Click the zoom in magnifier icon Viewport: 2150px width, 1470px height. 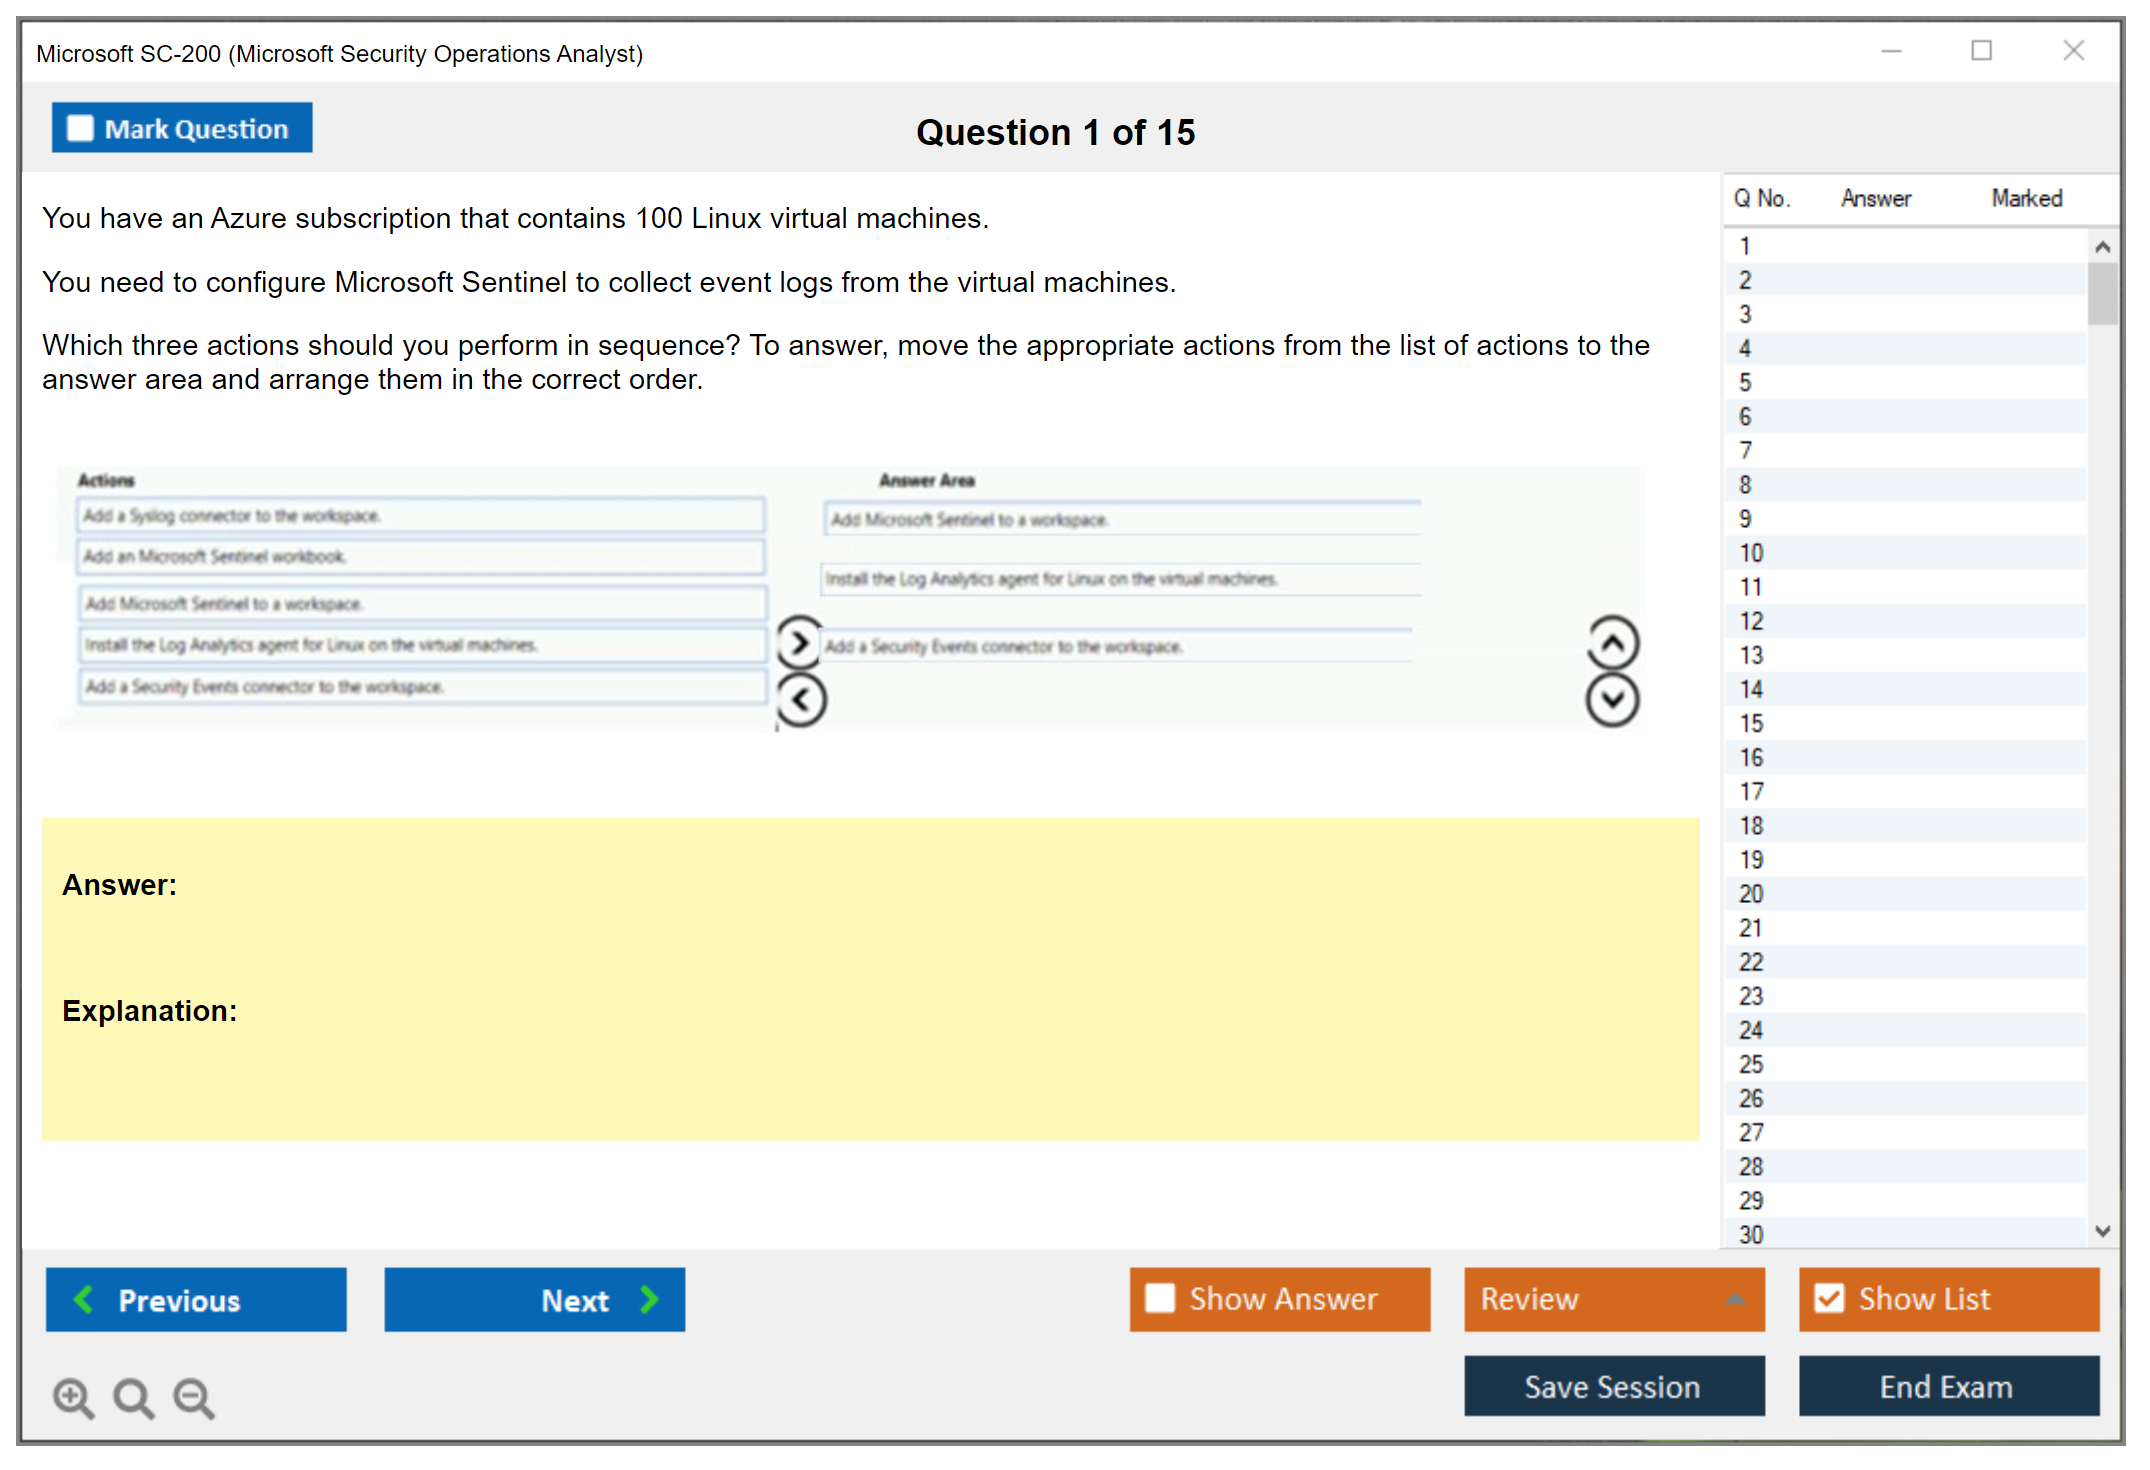[73, 1397]
